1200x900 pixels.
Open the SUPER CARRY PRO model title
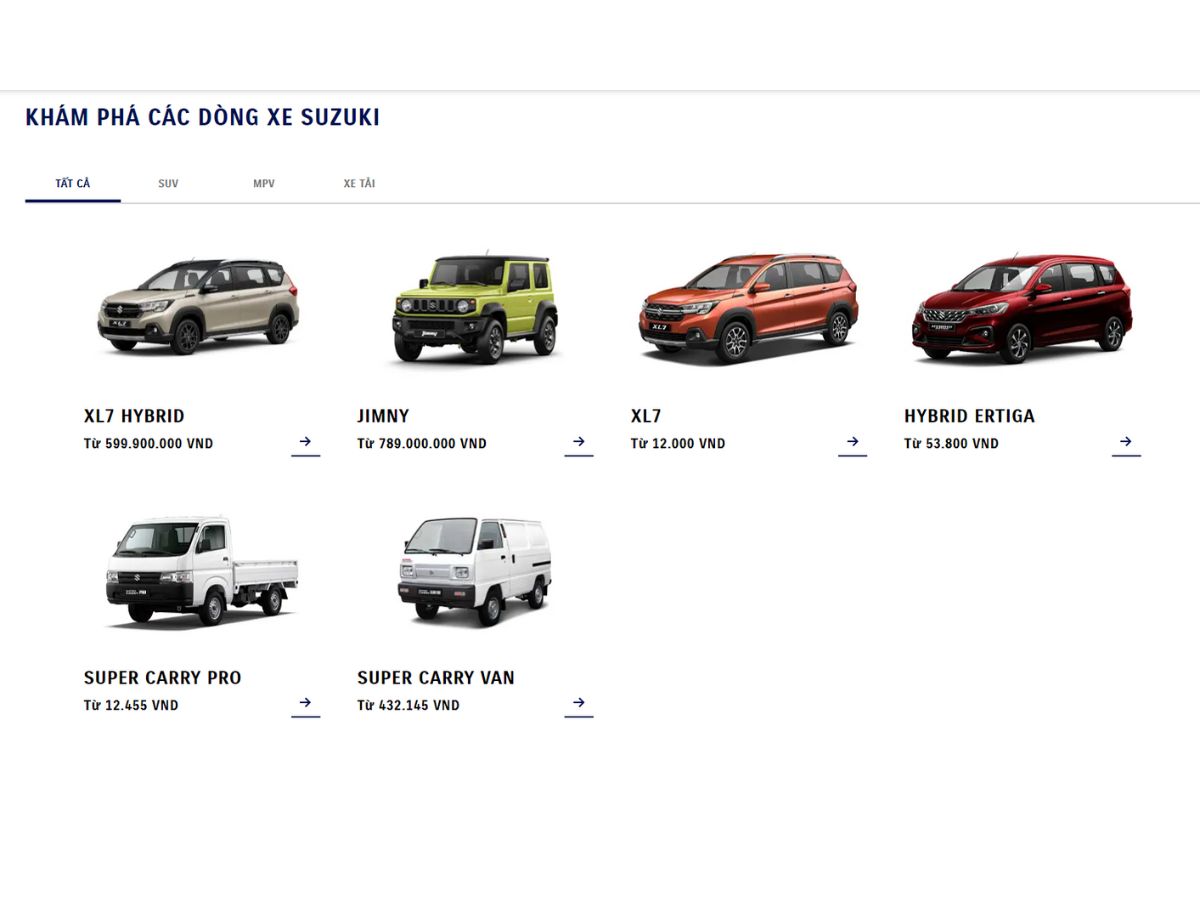(x=163, y=678)
